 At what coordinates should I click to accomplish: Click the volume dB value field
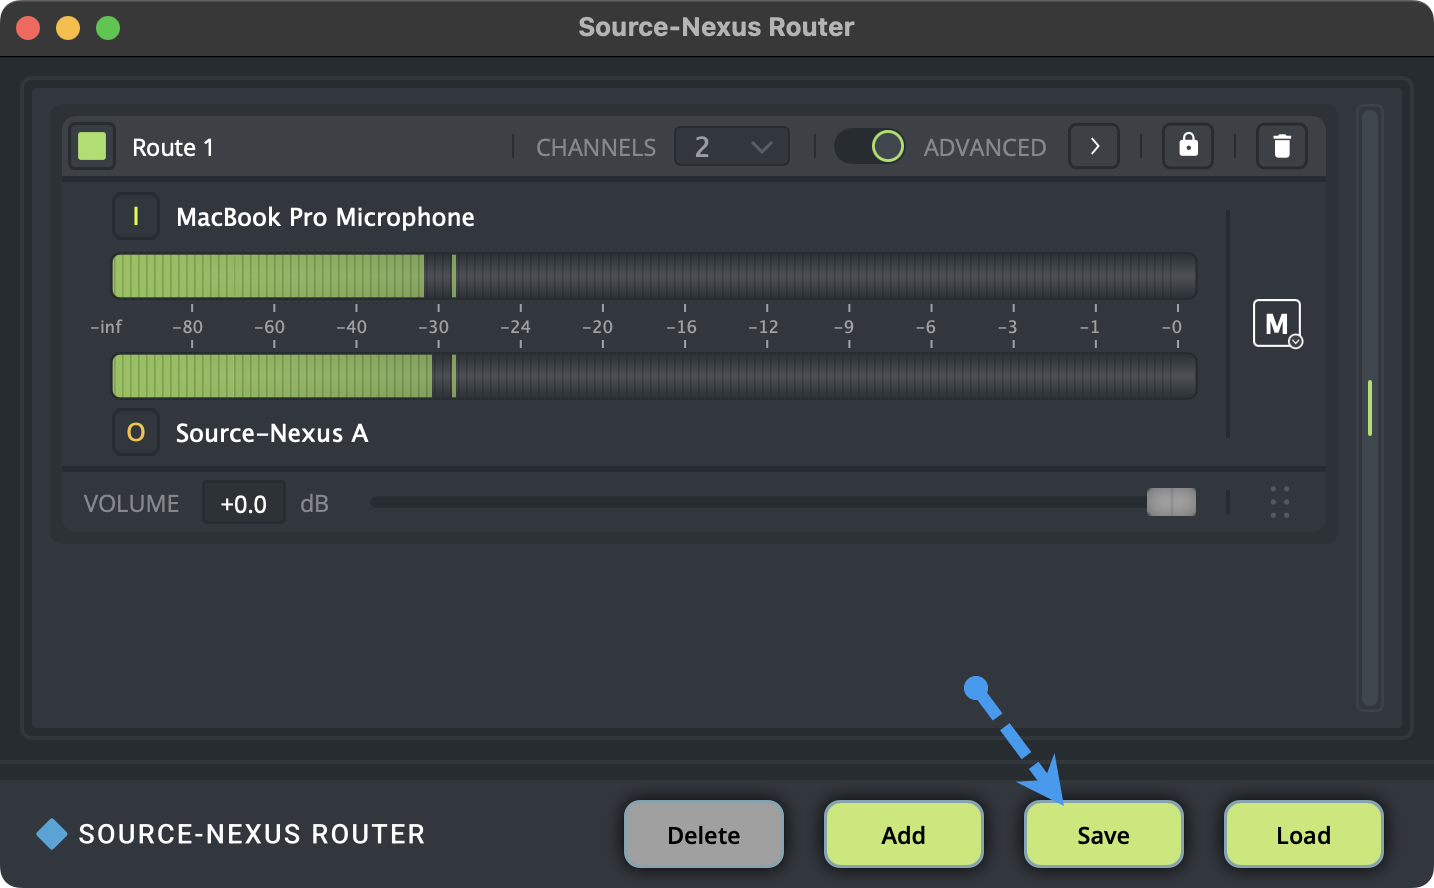244,503
